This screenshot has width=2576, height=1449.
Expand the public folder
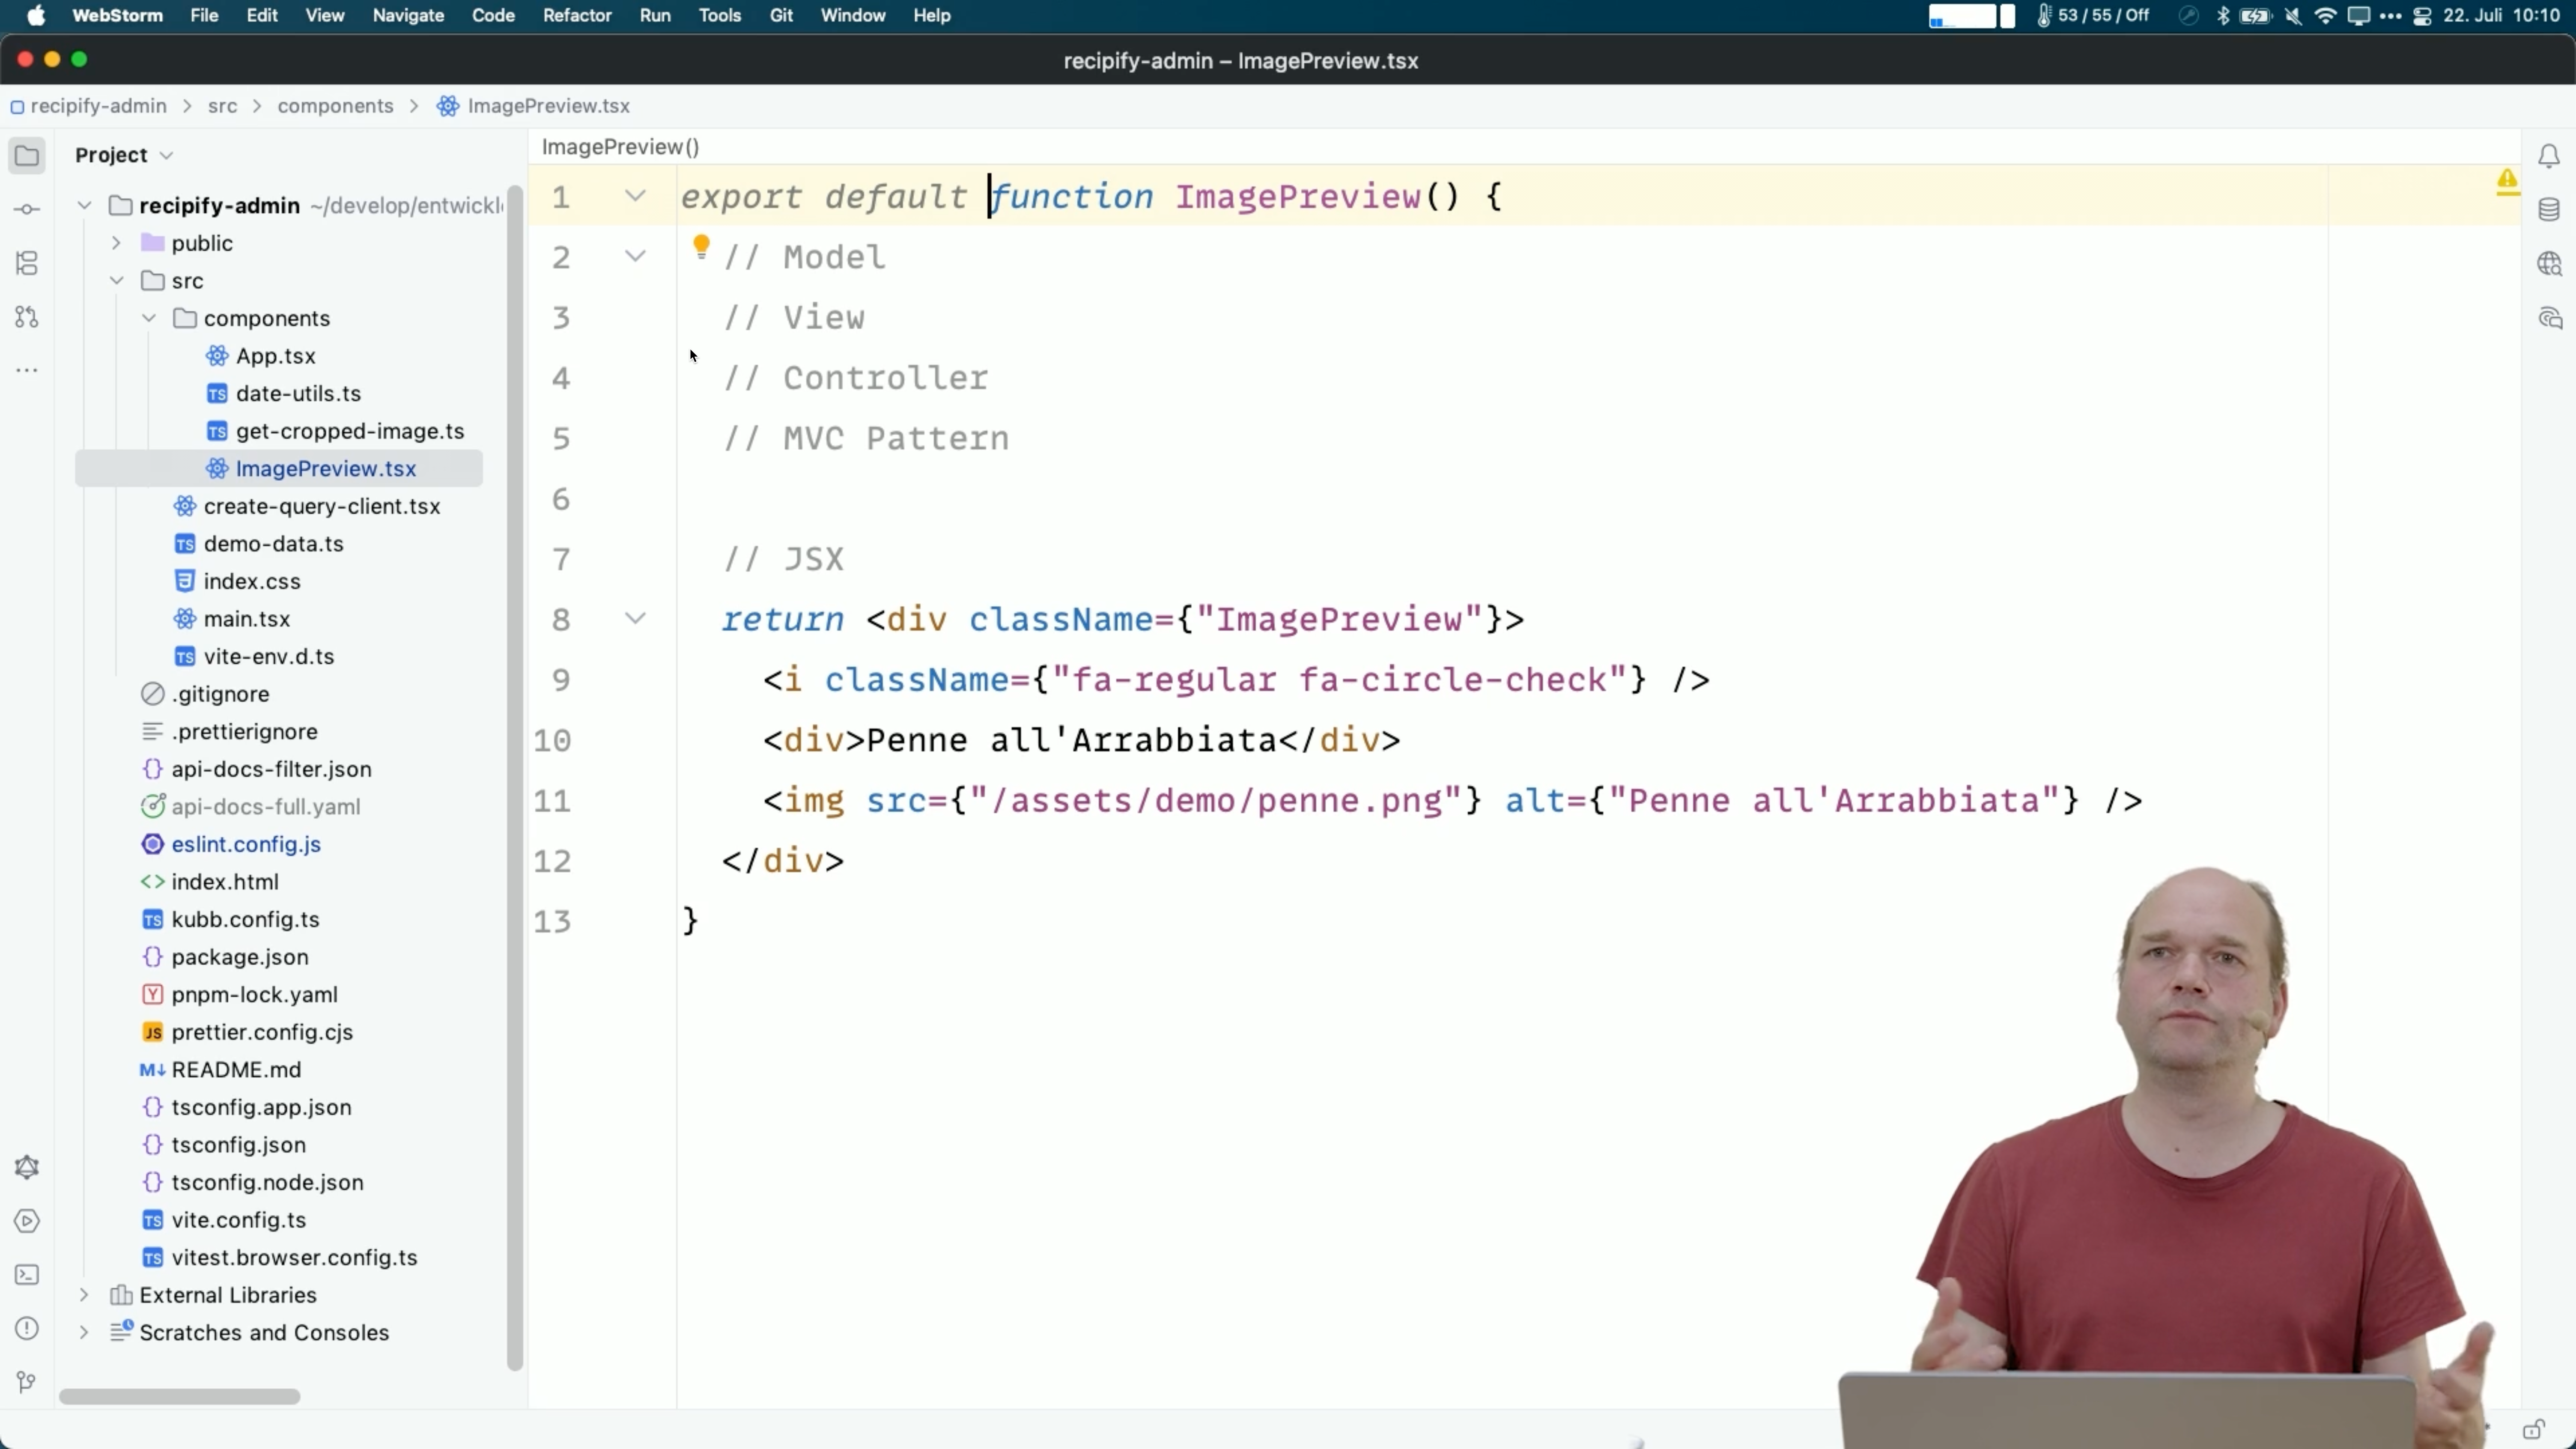(116, 243)
